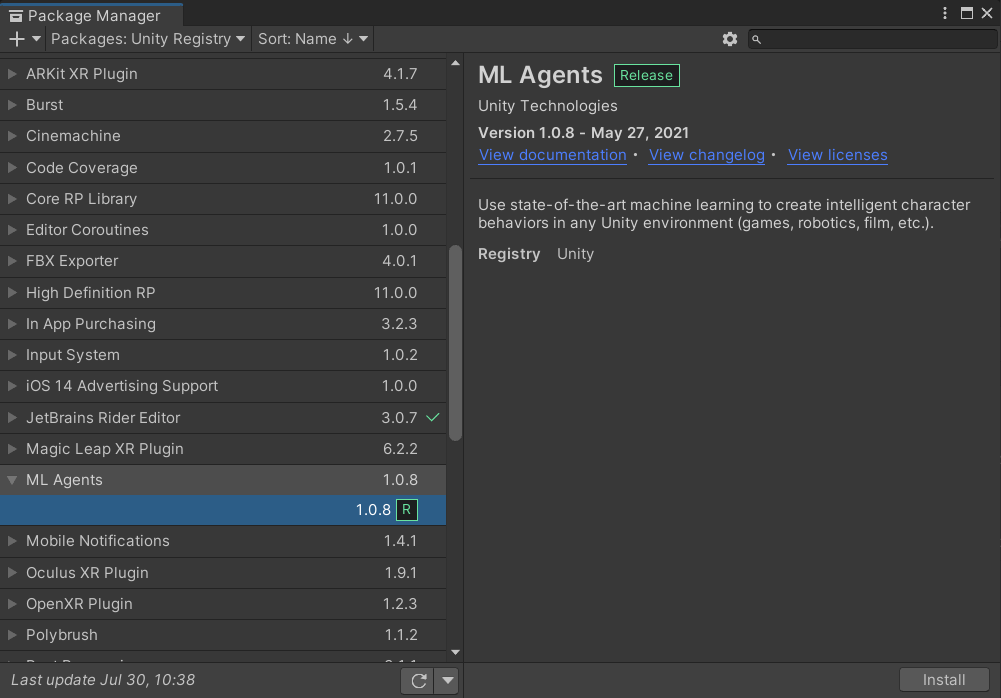Viewport: 1001px width, 698px height.
Task: Select the OpenXR Plugin package
Action: pyautogui.click(x=223, y=603)
